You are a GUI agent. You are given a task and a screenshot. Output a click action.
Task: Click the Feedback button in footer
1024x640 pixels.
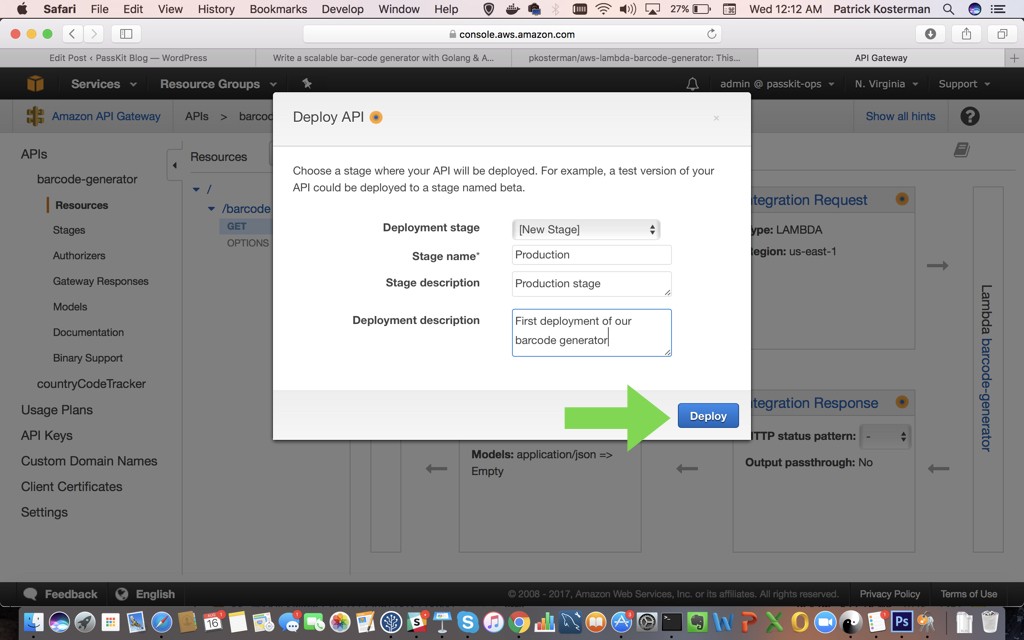point(60,594)
